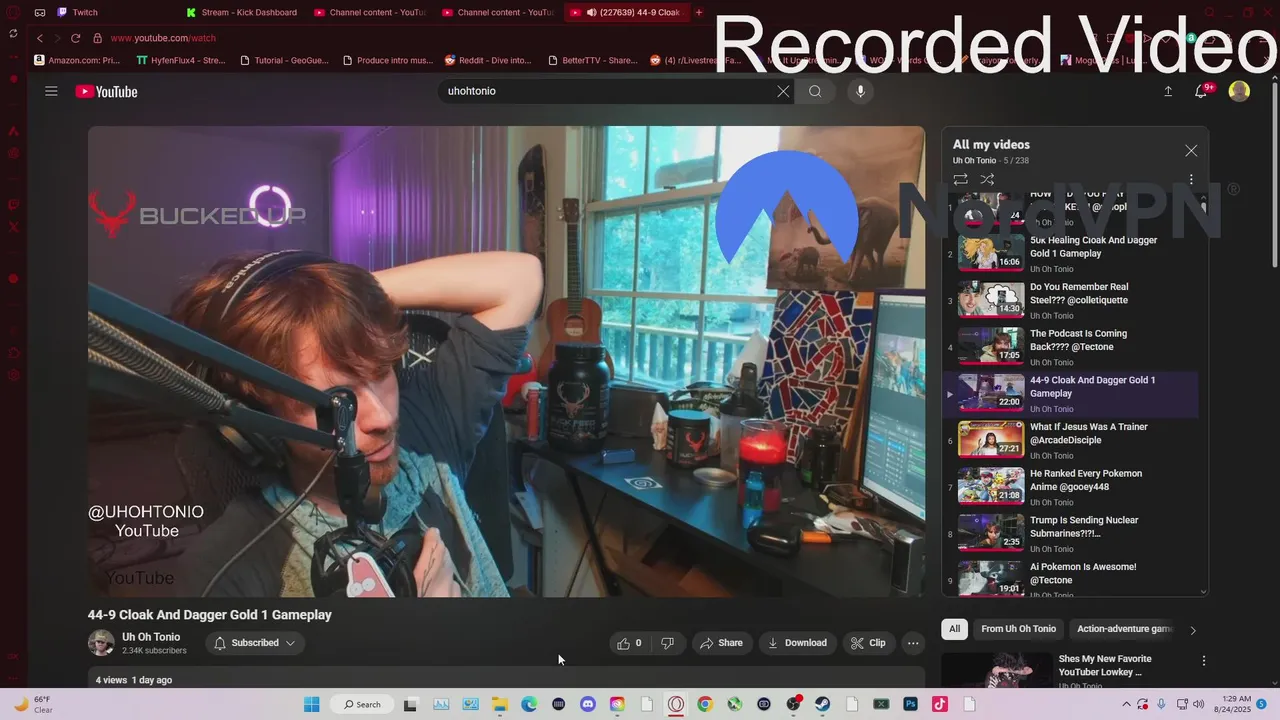Select current 44-9 Cloak And Dagger playlist item
The image size is (1280, 720).
coord(1071,394)
